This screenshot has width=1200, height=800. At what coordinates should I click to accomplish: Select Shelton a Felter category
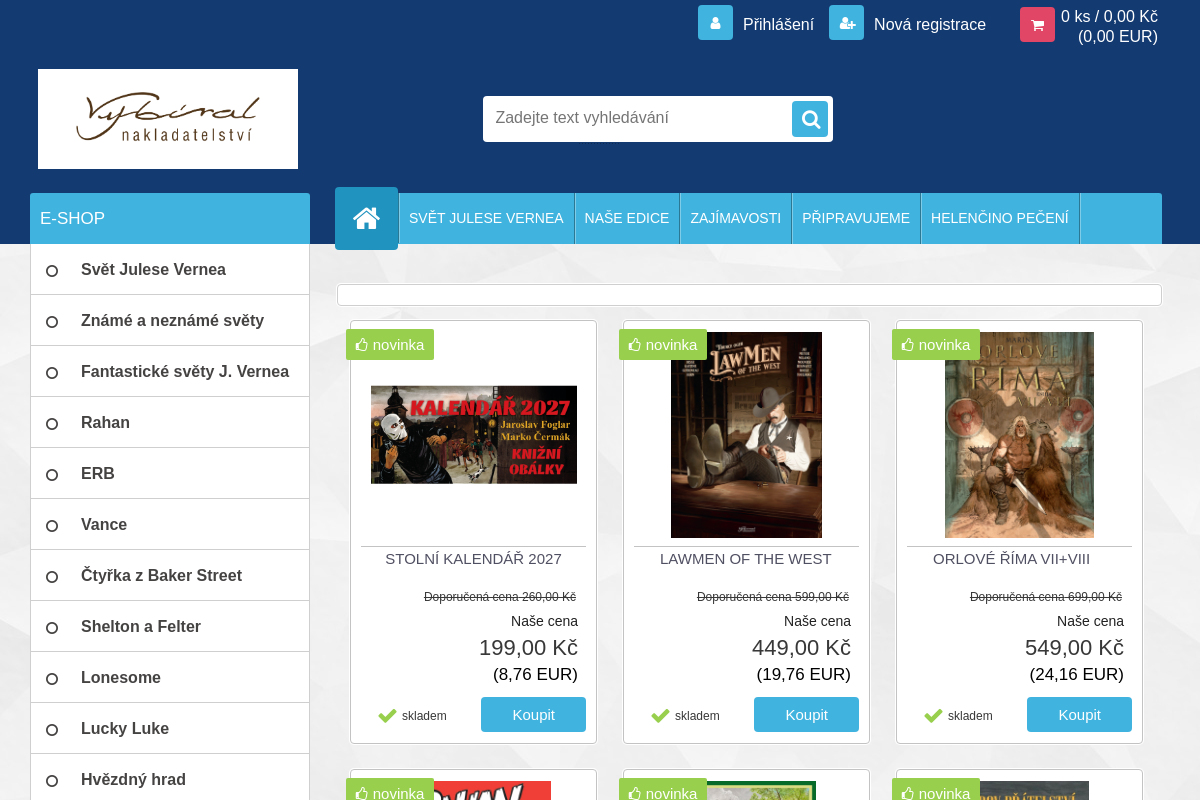(x=170, y=627)
